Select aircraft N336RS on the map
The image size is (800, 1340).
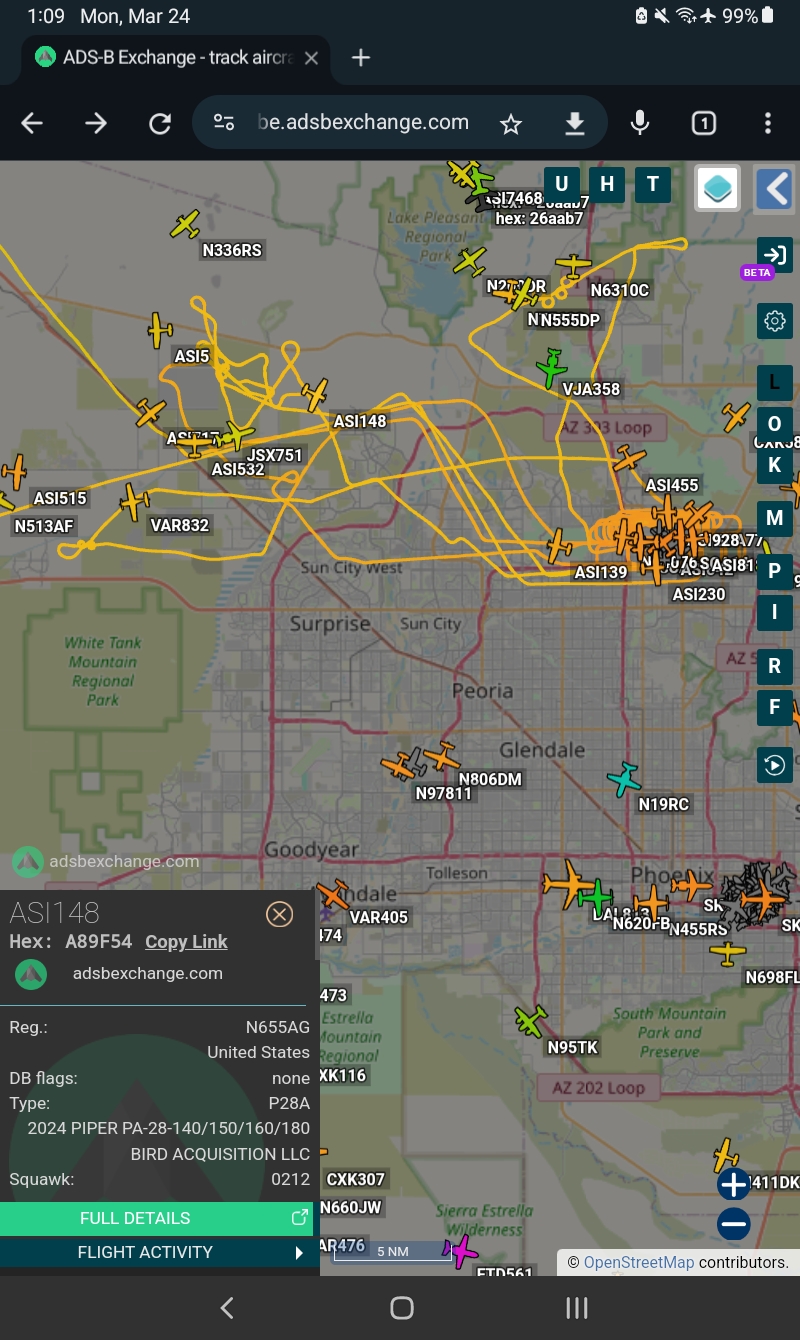point(186,225)
